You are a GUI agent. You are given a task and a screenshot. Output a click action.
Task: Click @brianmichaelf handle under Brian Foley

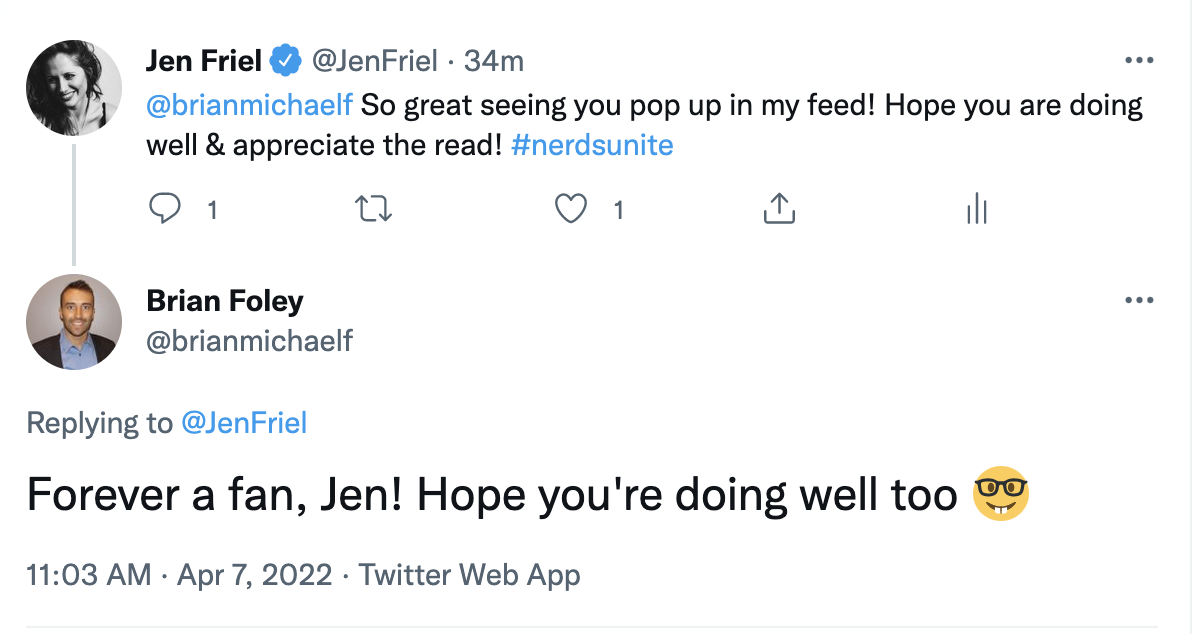[x=250, y=341]
